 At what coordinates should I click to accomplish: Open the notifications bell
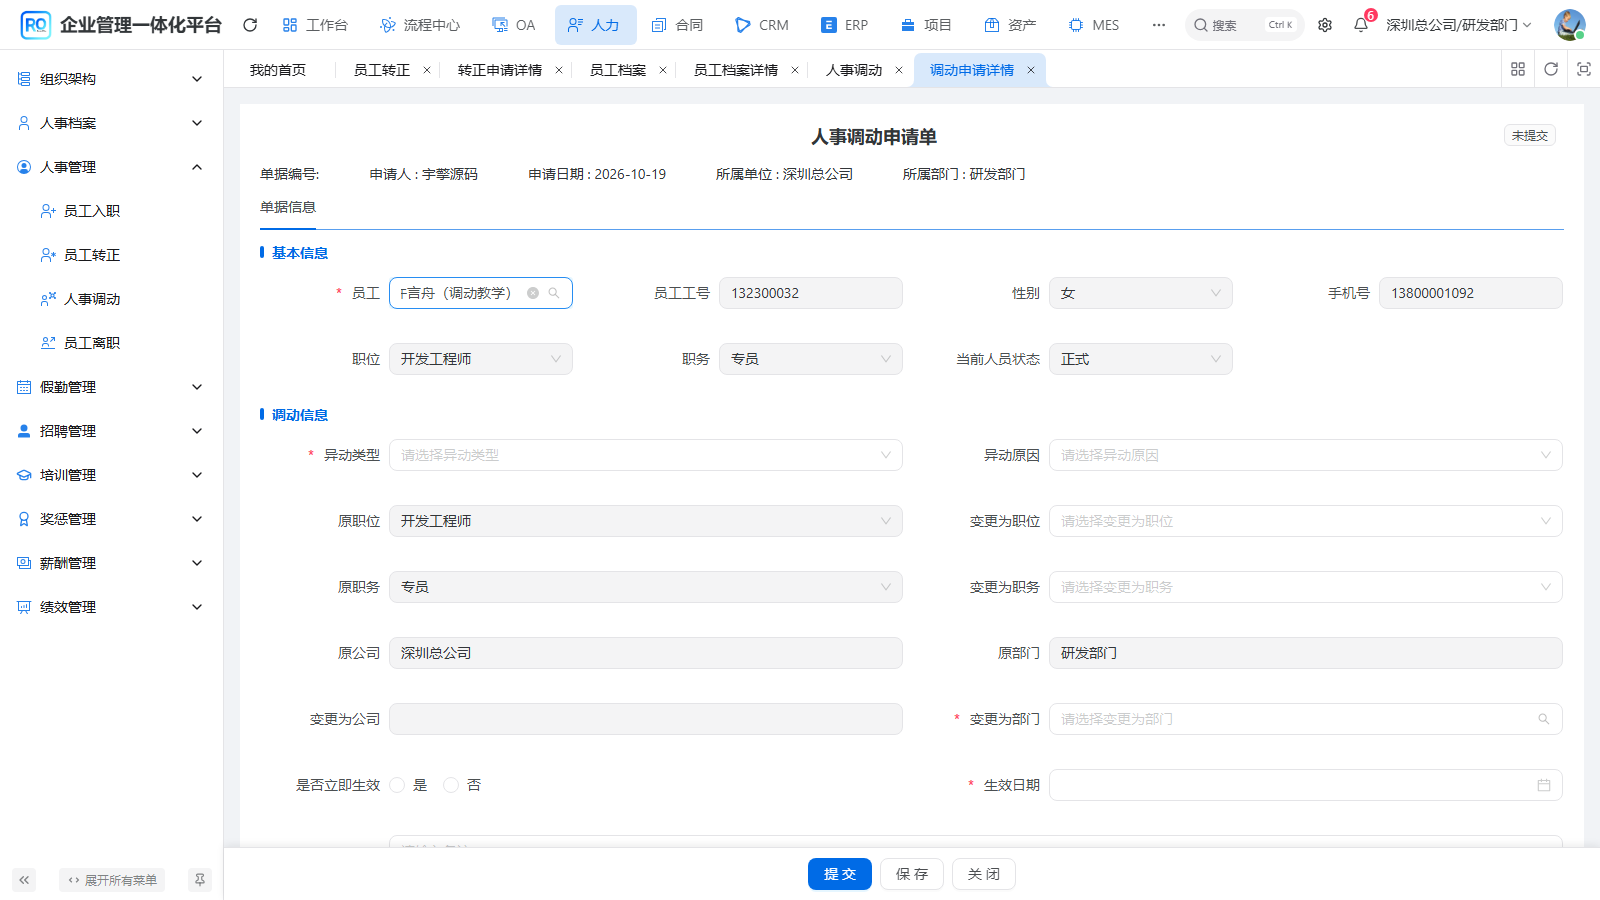click(1361, 25)
